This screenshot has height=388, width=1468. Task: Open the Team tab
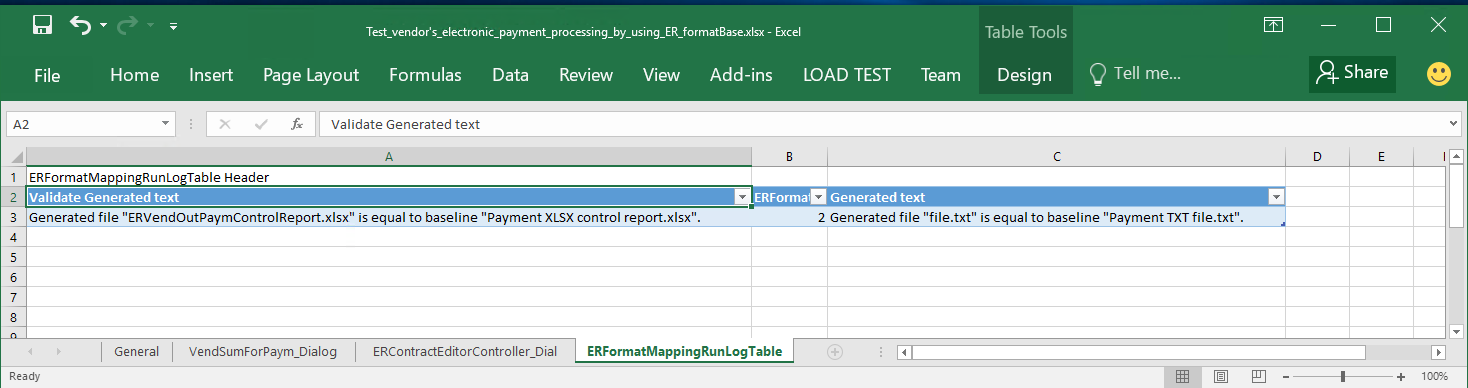tap(941, 75)
